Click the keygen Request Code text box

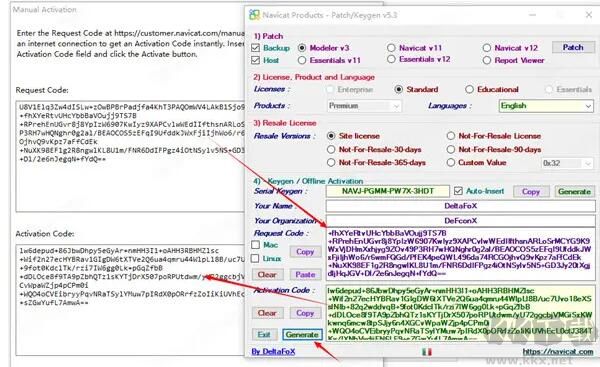(x=461, y=254)
